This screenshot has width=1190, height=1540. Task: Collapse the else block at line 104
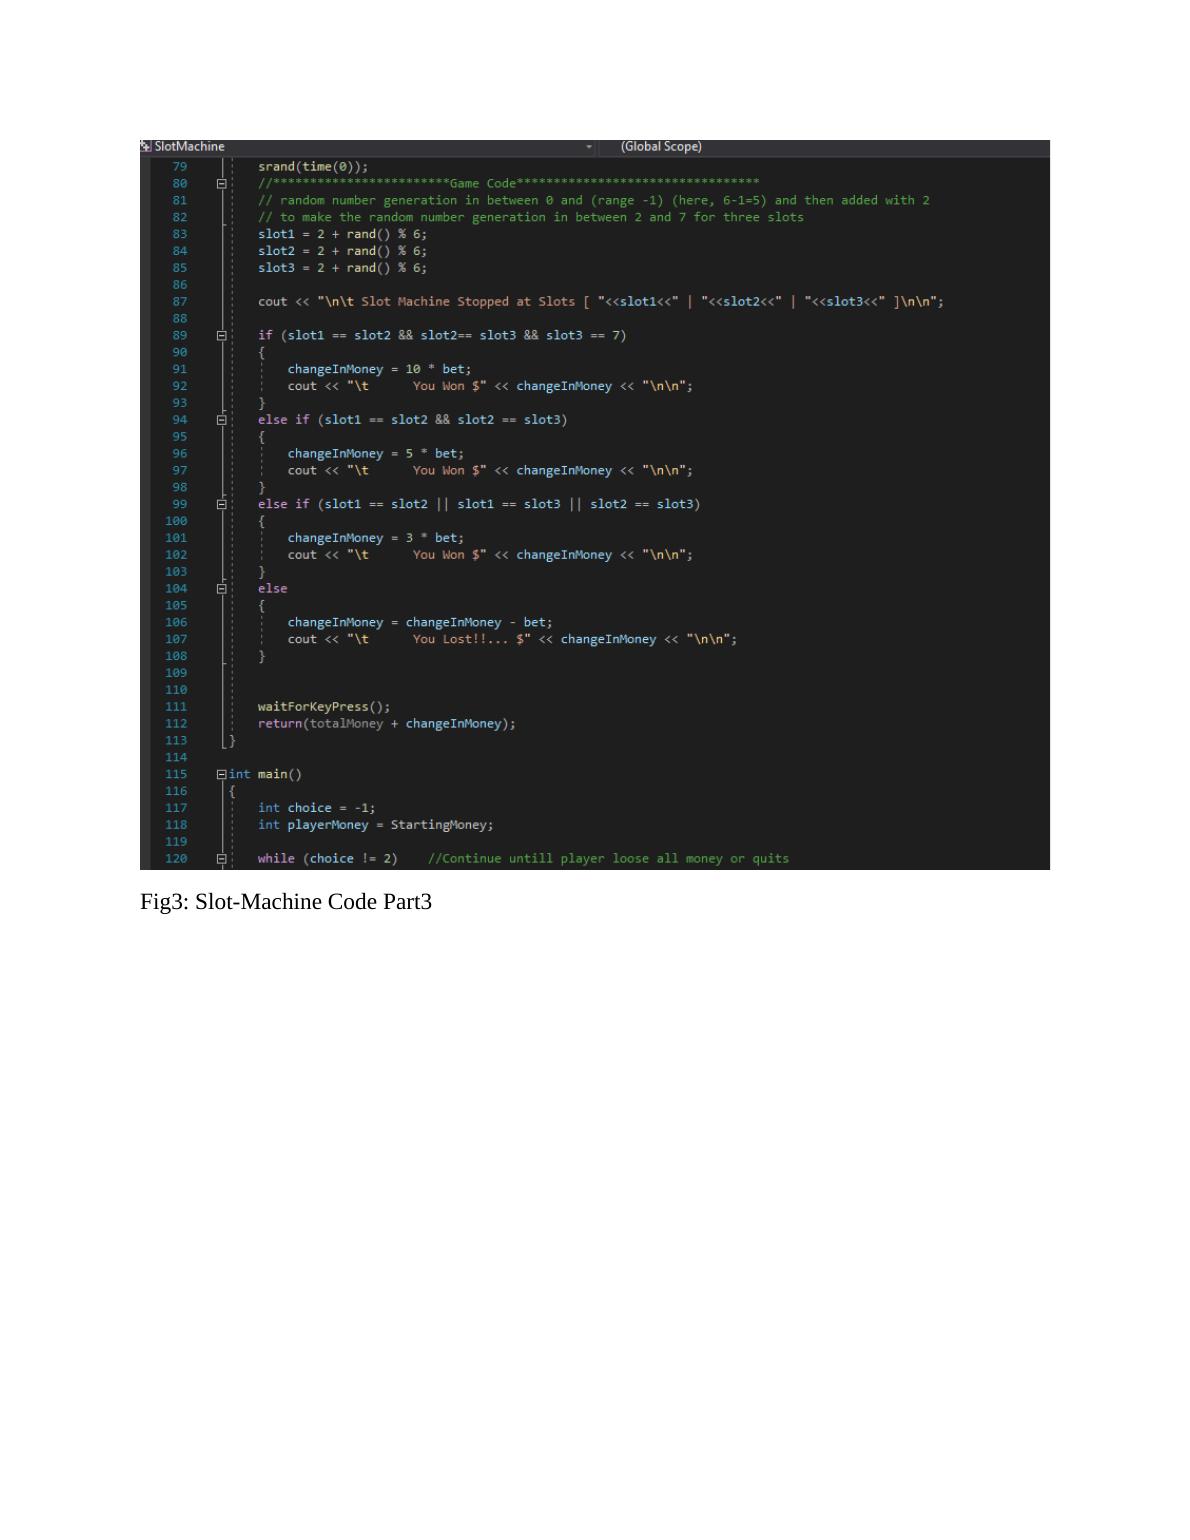tap(221, 589)
